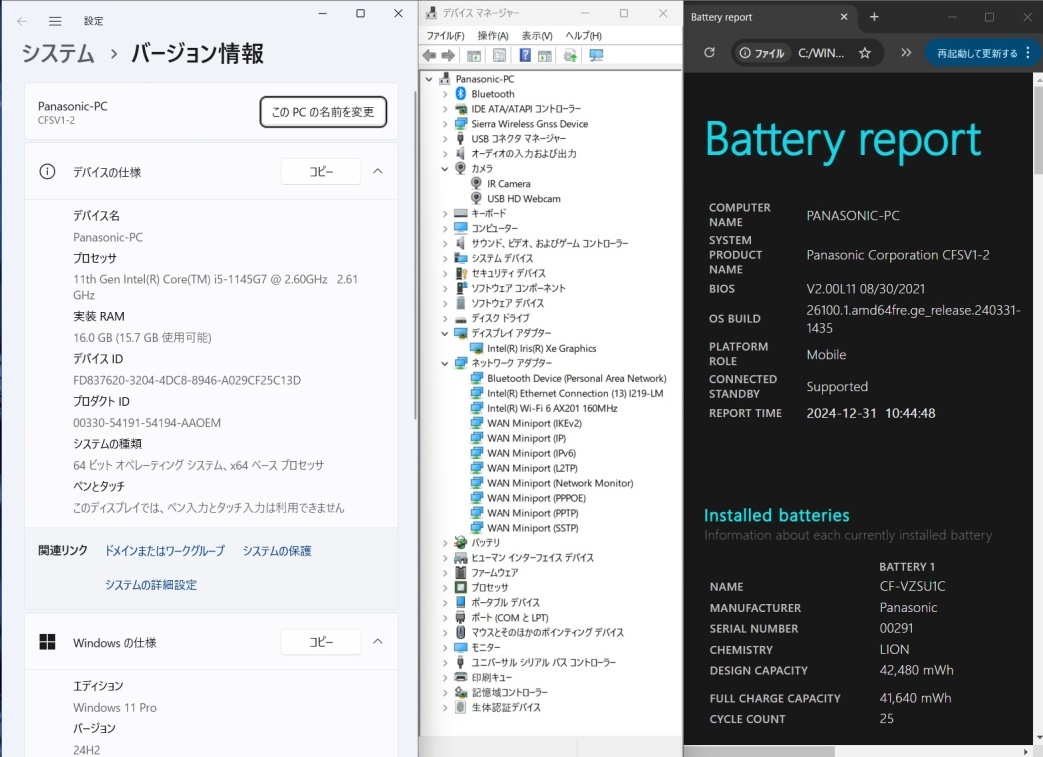
Task: Open the Help menu in Device Manager
Action: [x=583, y=35]
